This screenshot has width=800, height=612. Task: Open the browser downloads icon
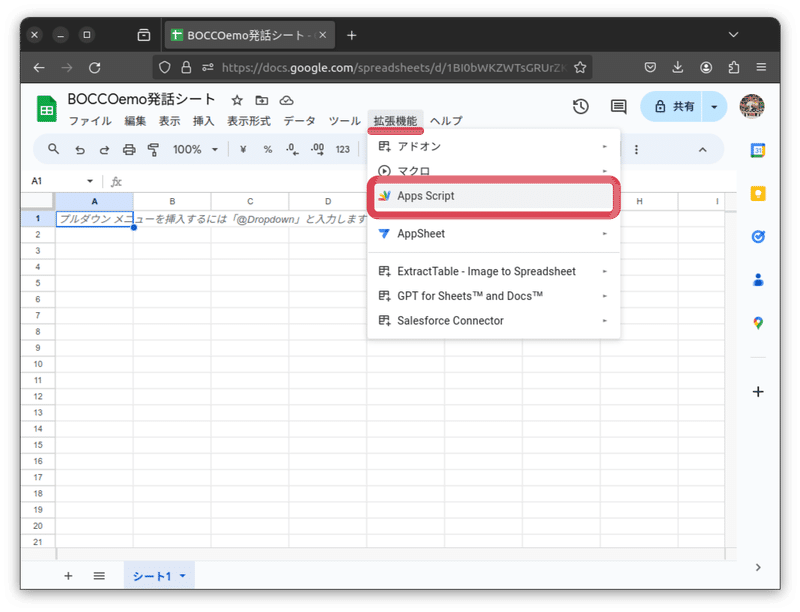tap(678, 67)
